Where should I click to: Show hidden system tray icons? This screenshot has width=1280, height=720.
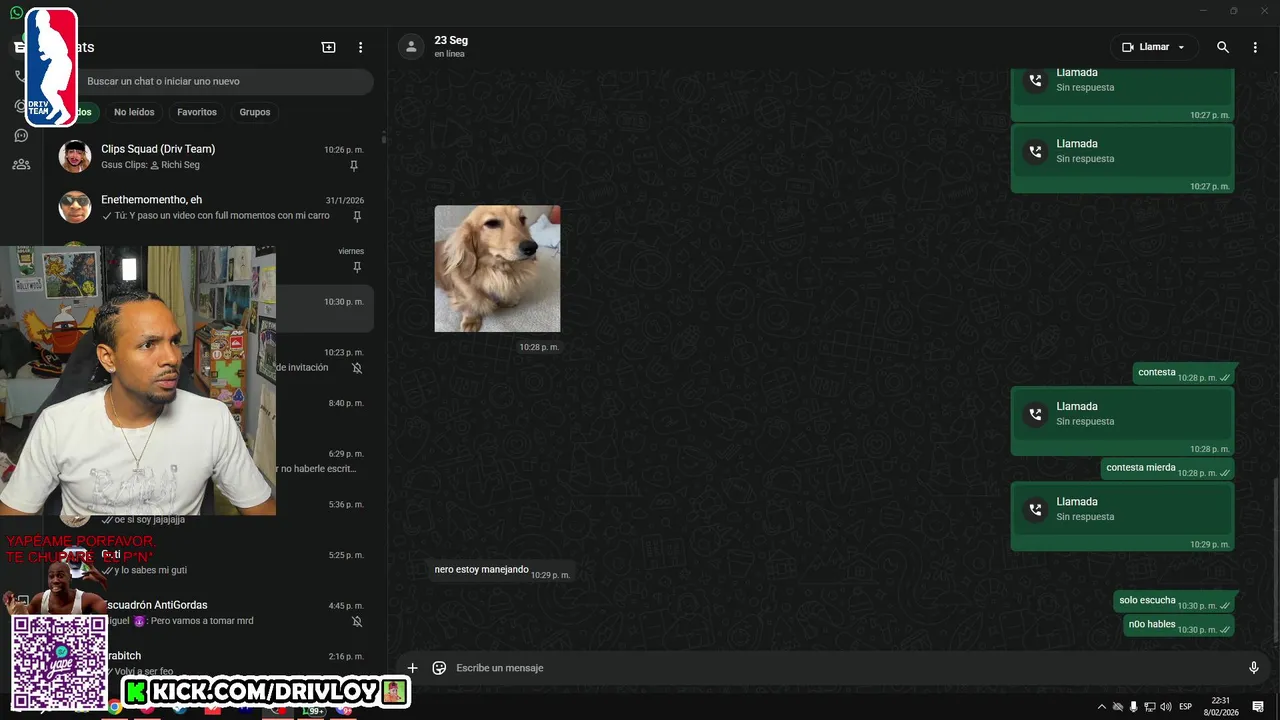pyautogui.click(x=1102, y=707)
